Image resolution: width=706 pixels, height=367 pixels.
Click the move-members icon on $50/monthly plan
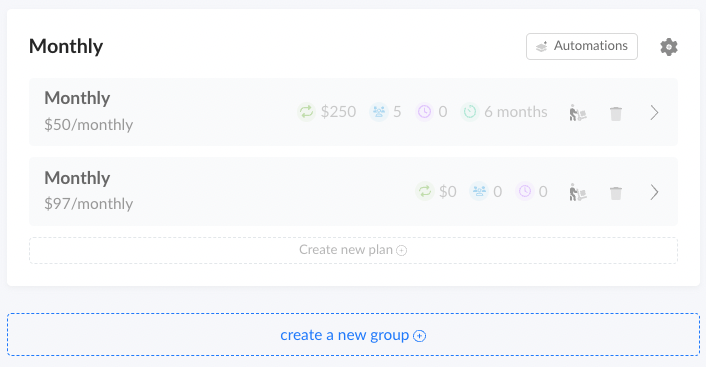tap(578, 113)
